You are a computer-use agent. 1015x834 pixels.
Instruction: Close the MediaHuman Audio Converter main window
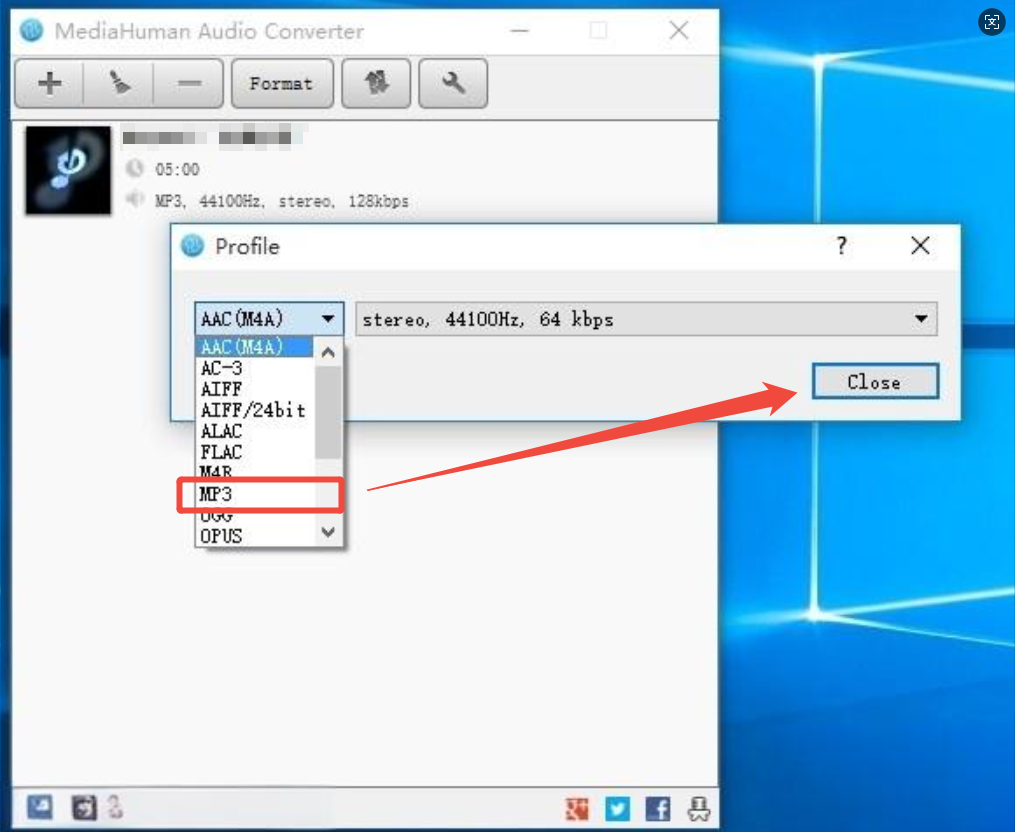point(679,30)
